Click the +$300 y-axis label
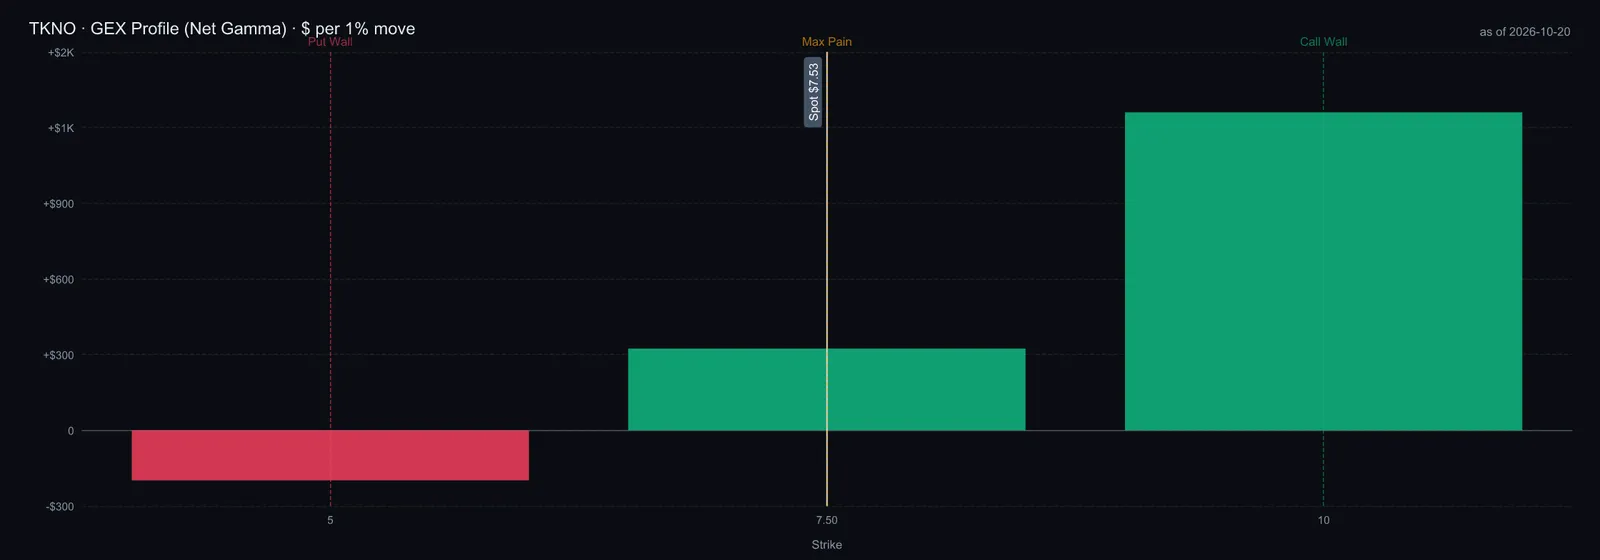 58,355
